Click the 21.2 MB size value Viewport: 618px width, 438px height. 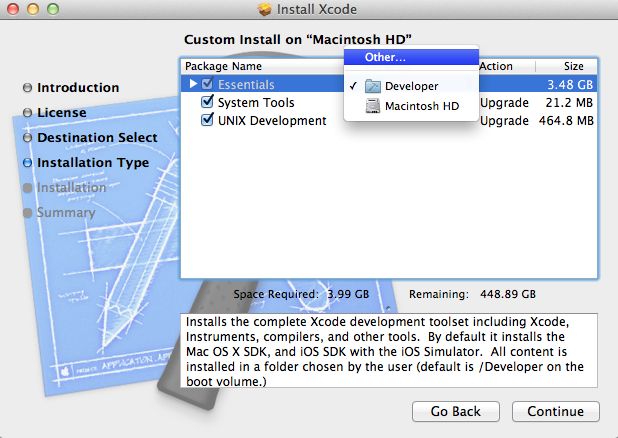569,103
